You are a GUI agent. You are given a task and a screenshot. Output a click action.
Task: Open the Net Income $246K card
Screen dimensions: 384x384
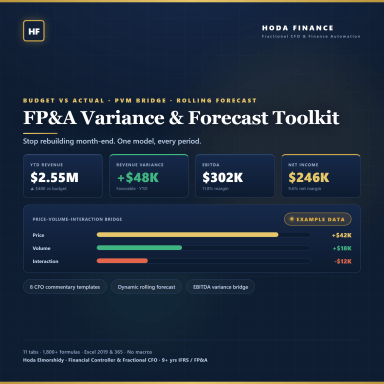point(321,176)
